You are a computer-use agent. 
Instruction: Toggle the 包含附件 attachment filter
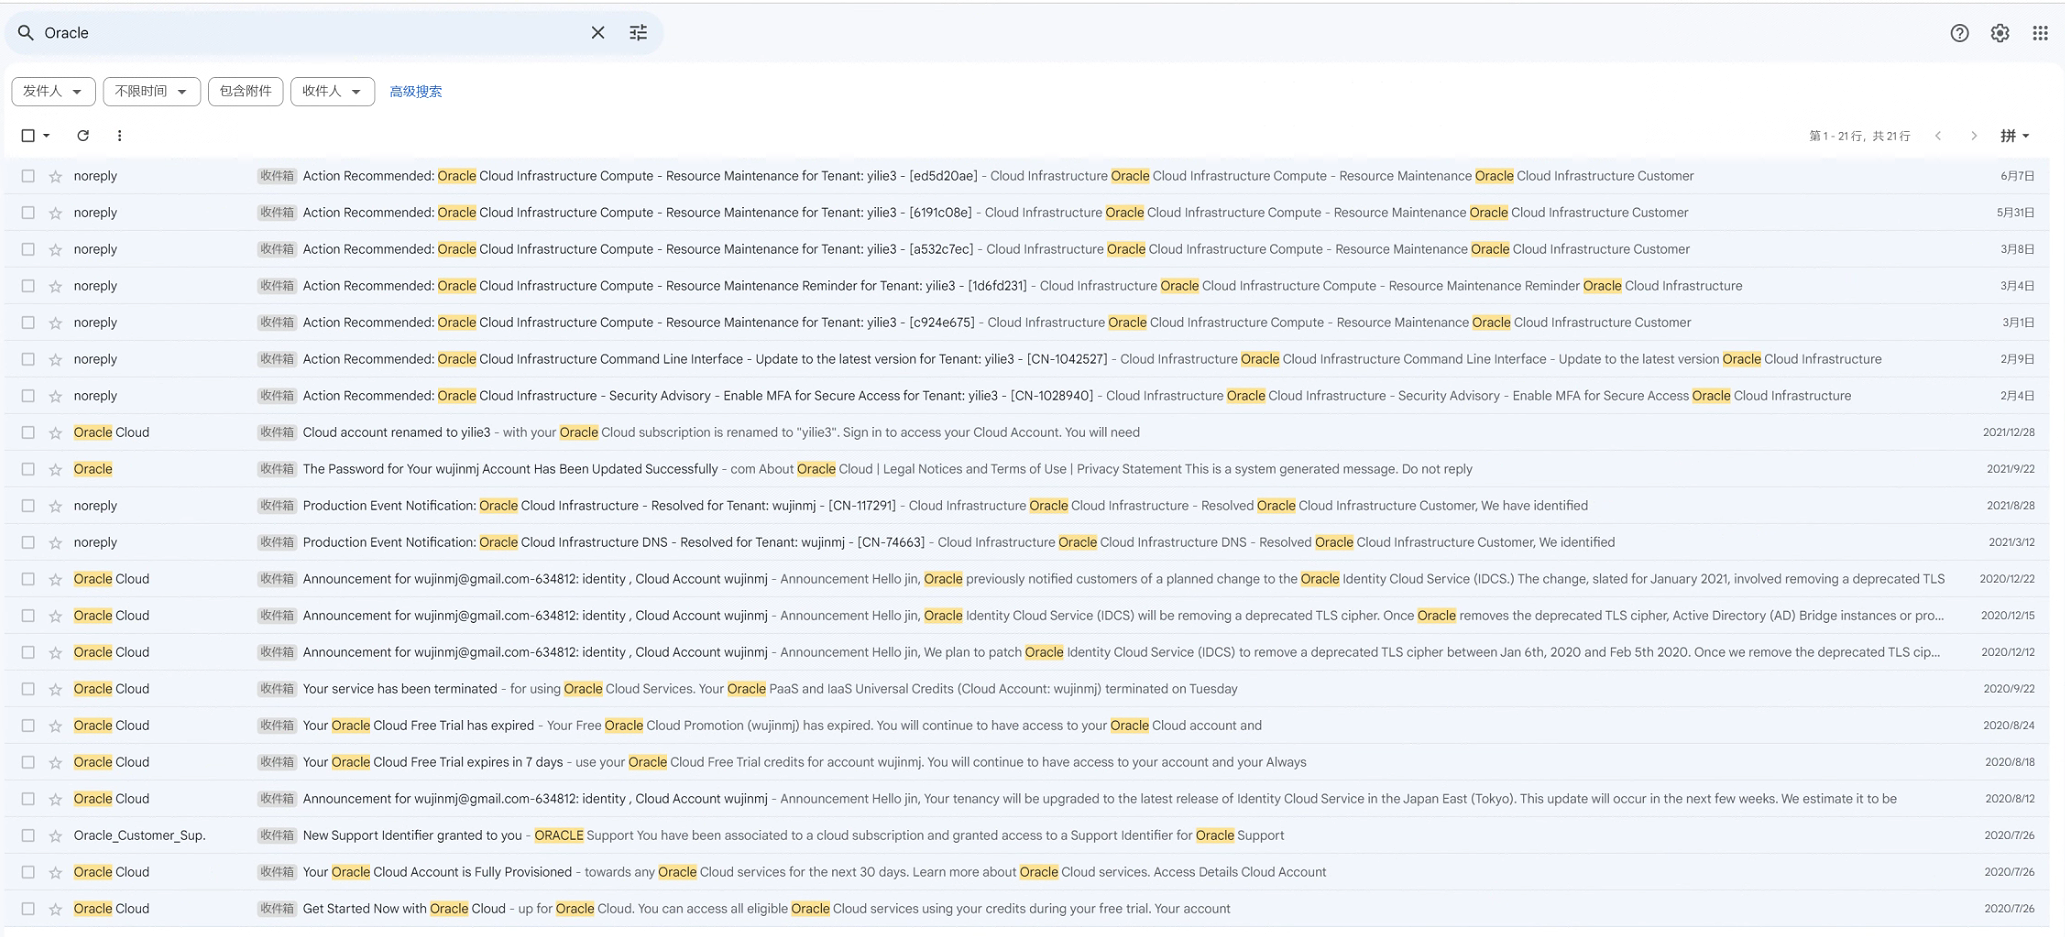tap(245, 91)
